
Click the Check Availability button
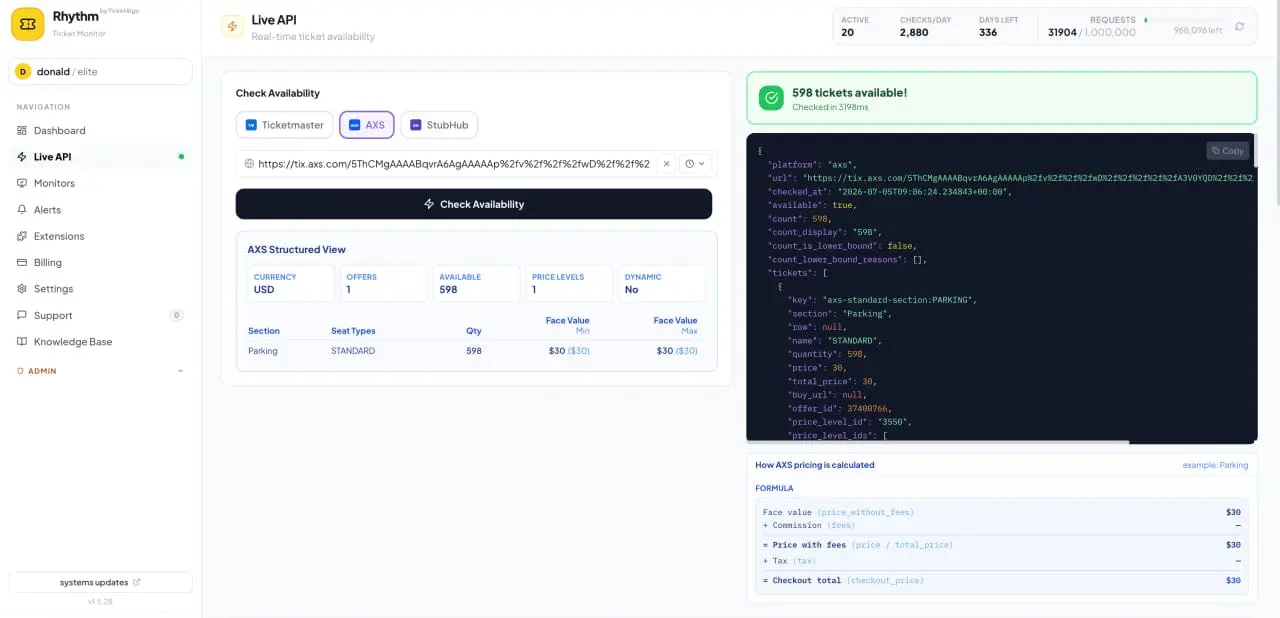point(474,204)
